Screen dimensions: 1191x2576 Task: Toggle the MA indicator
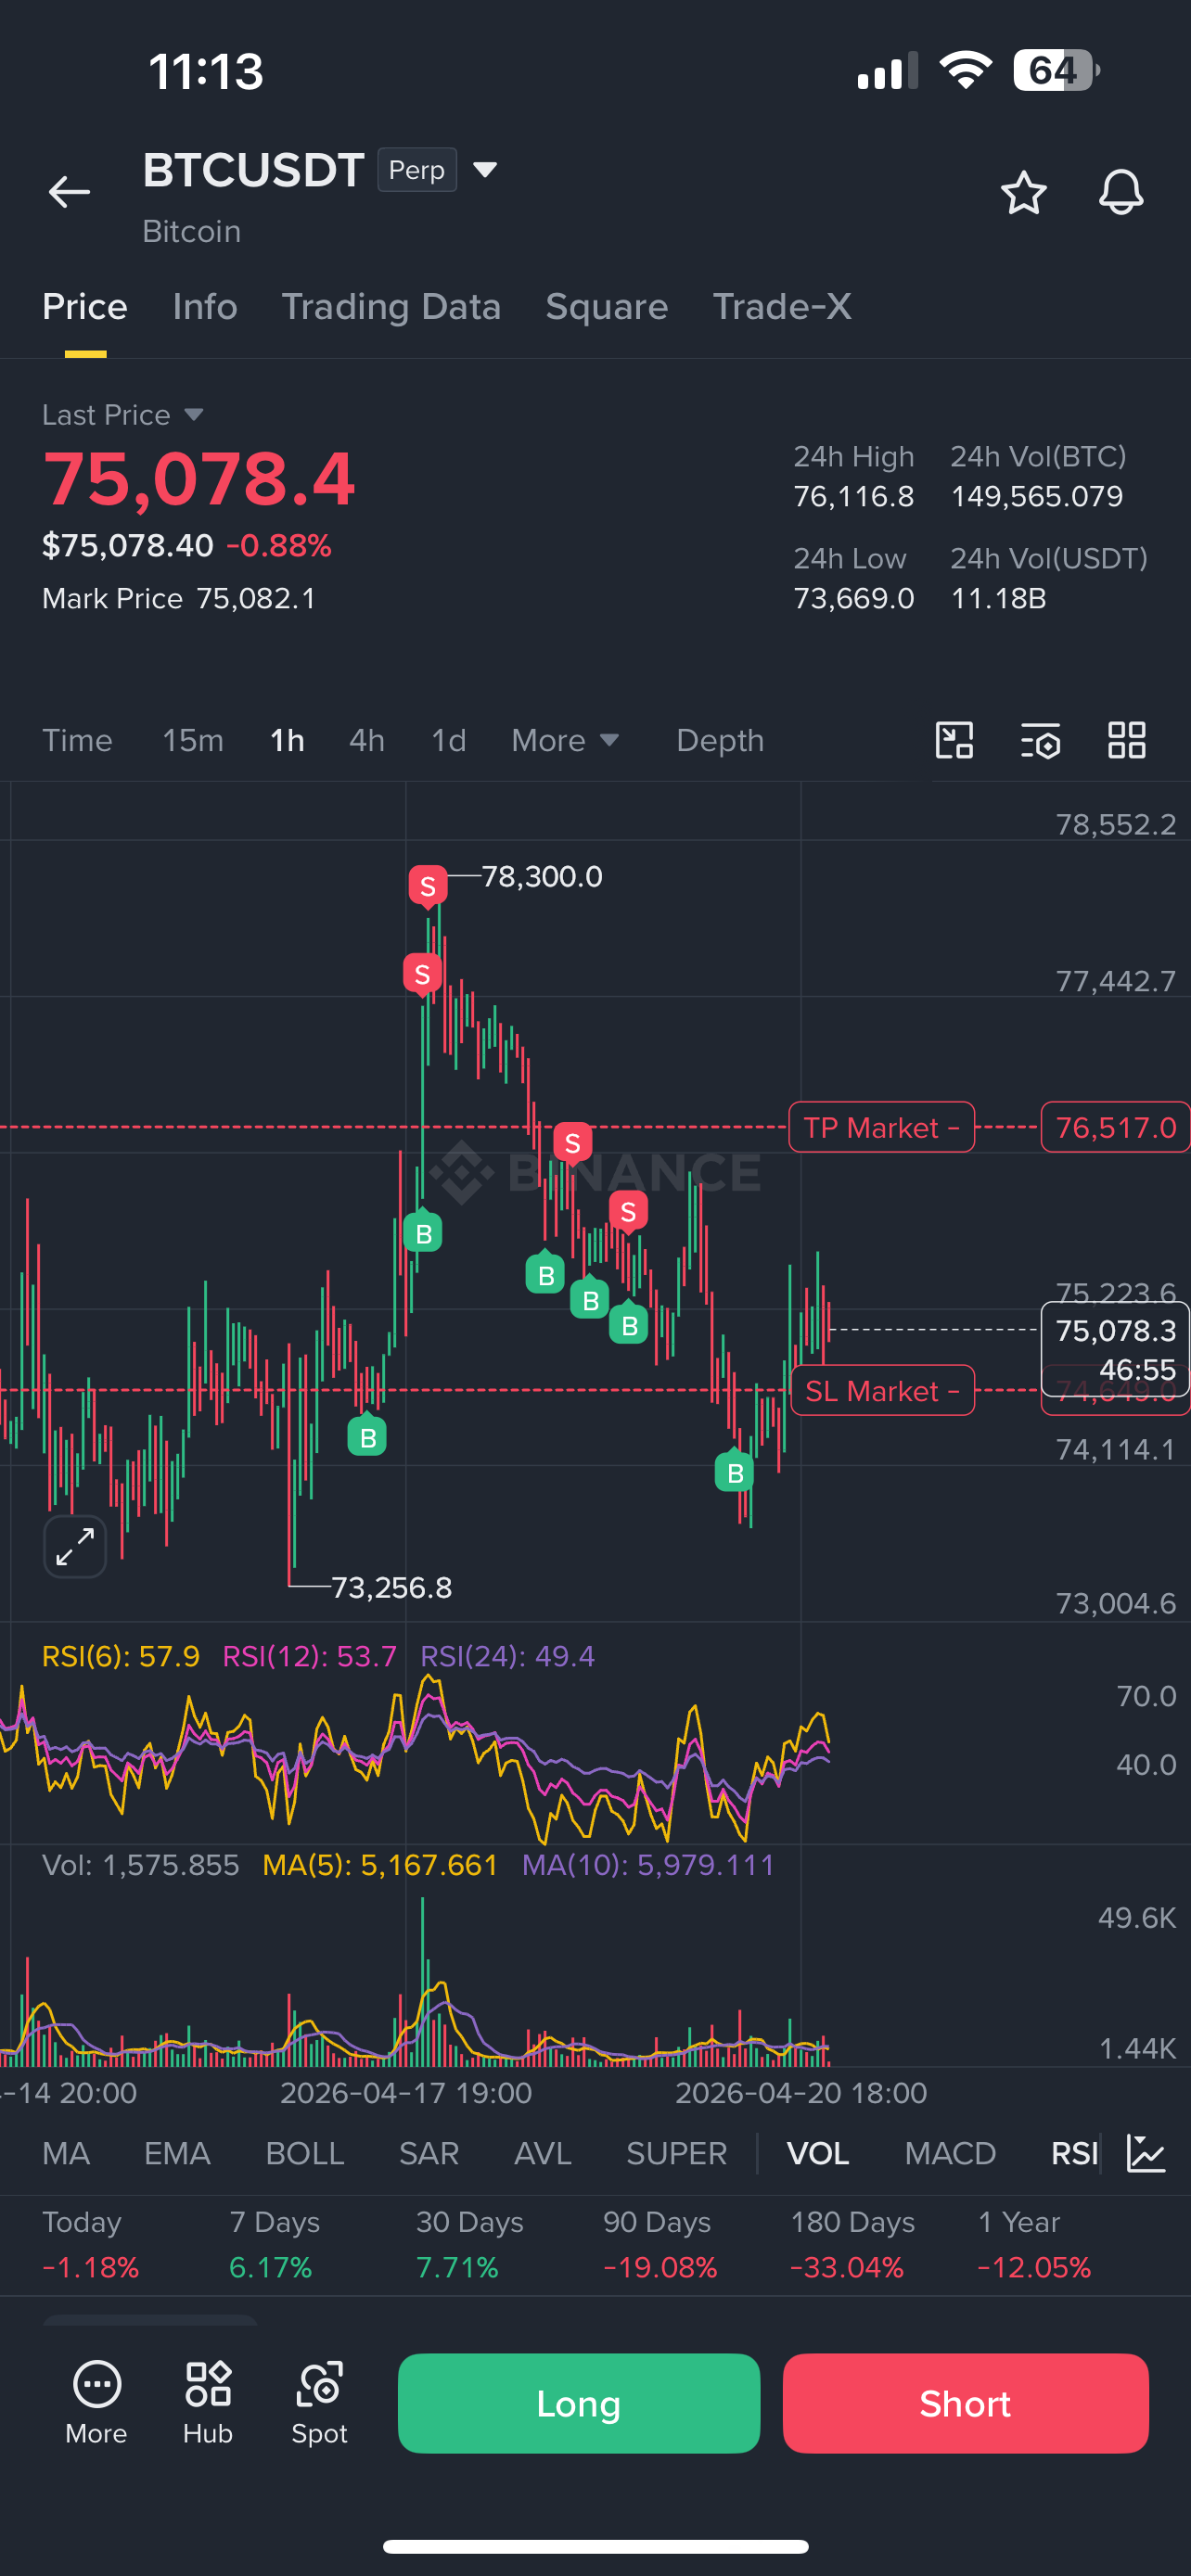(x=66, y=2153)
